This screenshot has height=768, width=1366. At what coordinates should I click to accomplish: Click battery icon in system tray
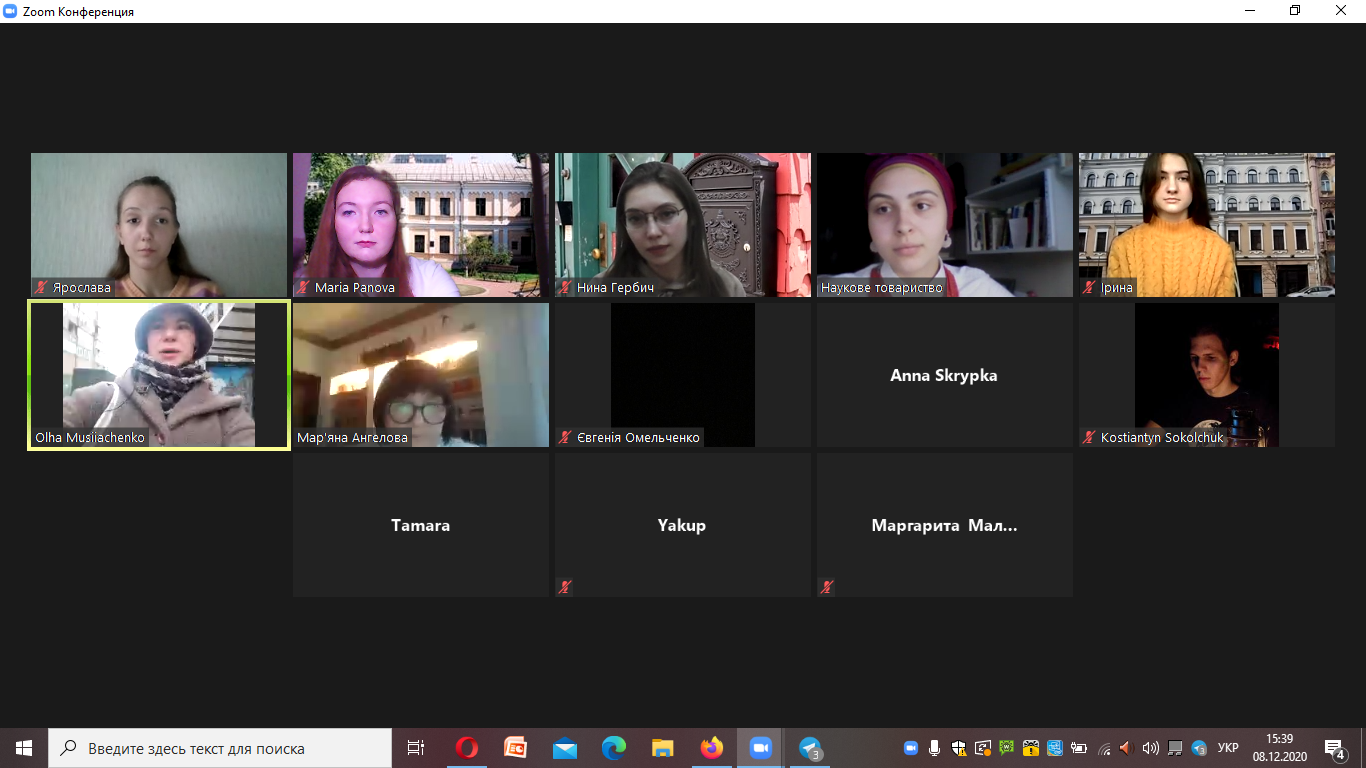click(x=1079, y=748)
